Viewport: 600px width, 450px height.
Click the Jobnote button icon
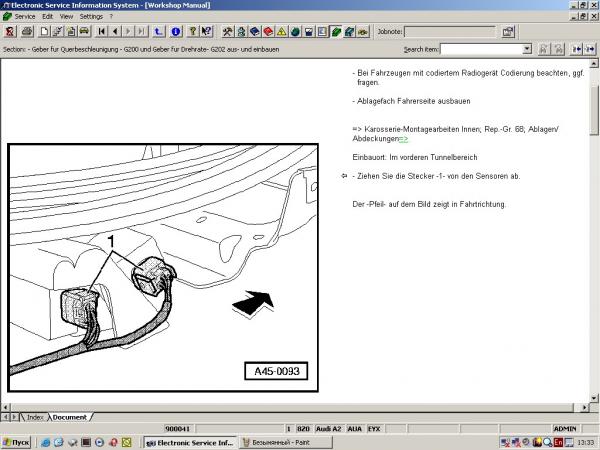click(x=508, y=31)
